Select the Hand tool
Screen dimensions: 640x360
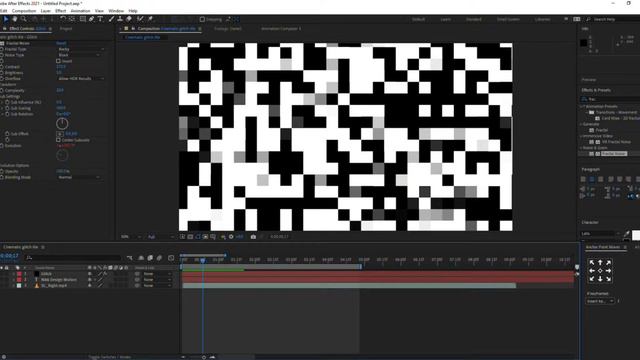point(15,19)
